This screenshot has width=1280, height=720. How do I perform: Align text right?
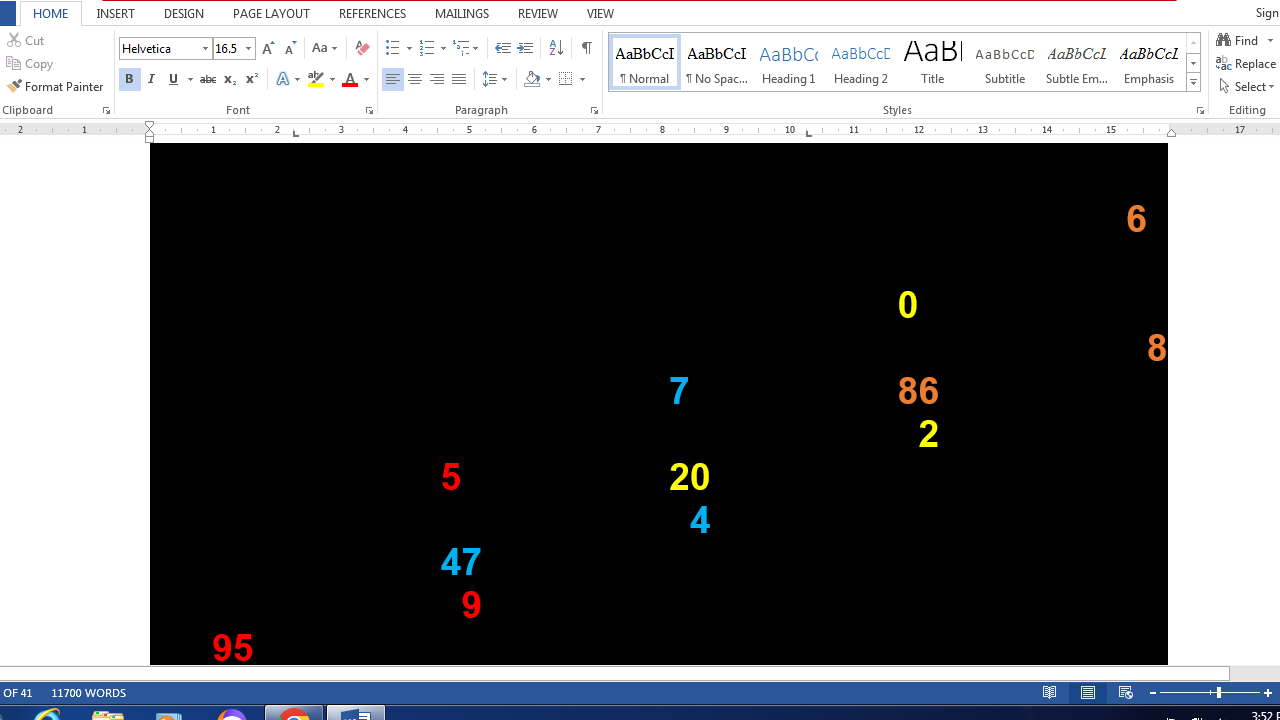coord(437,79)
